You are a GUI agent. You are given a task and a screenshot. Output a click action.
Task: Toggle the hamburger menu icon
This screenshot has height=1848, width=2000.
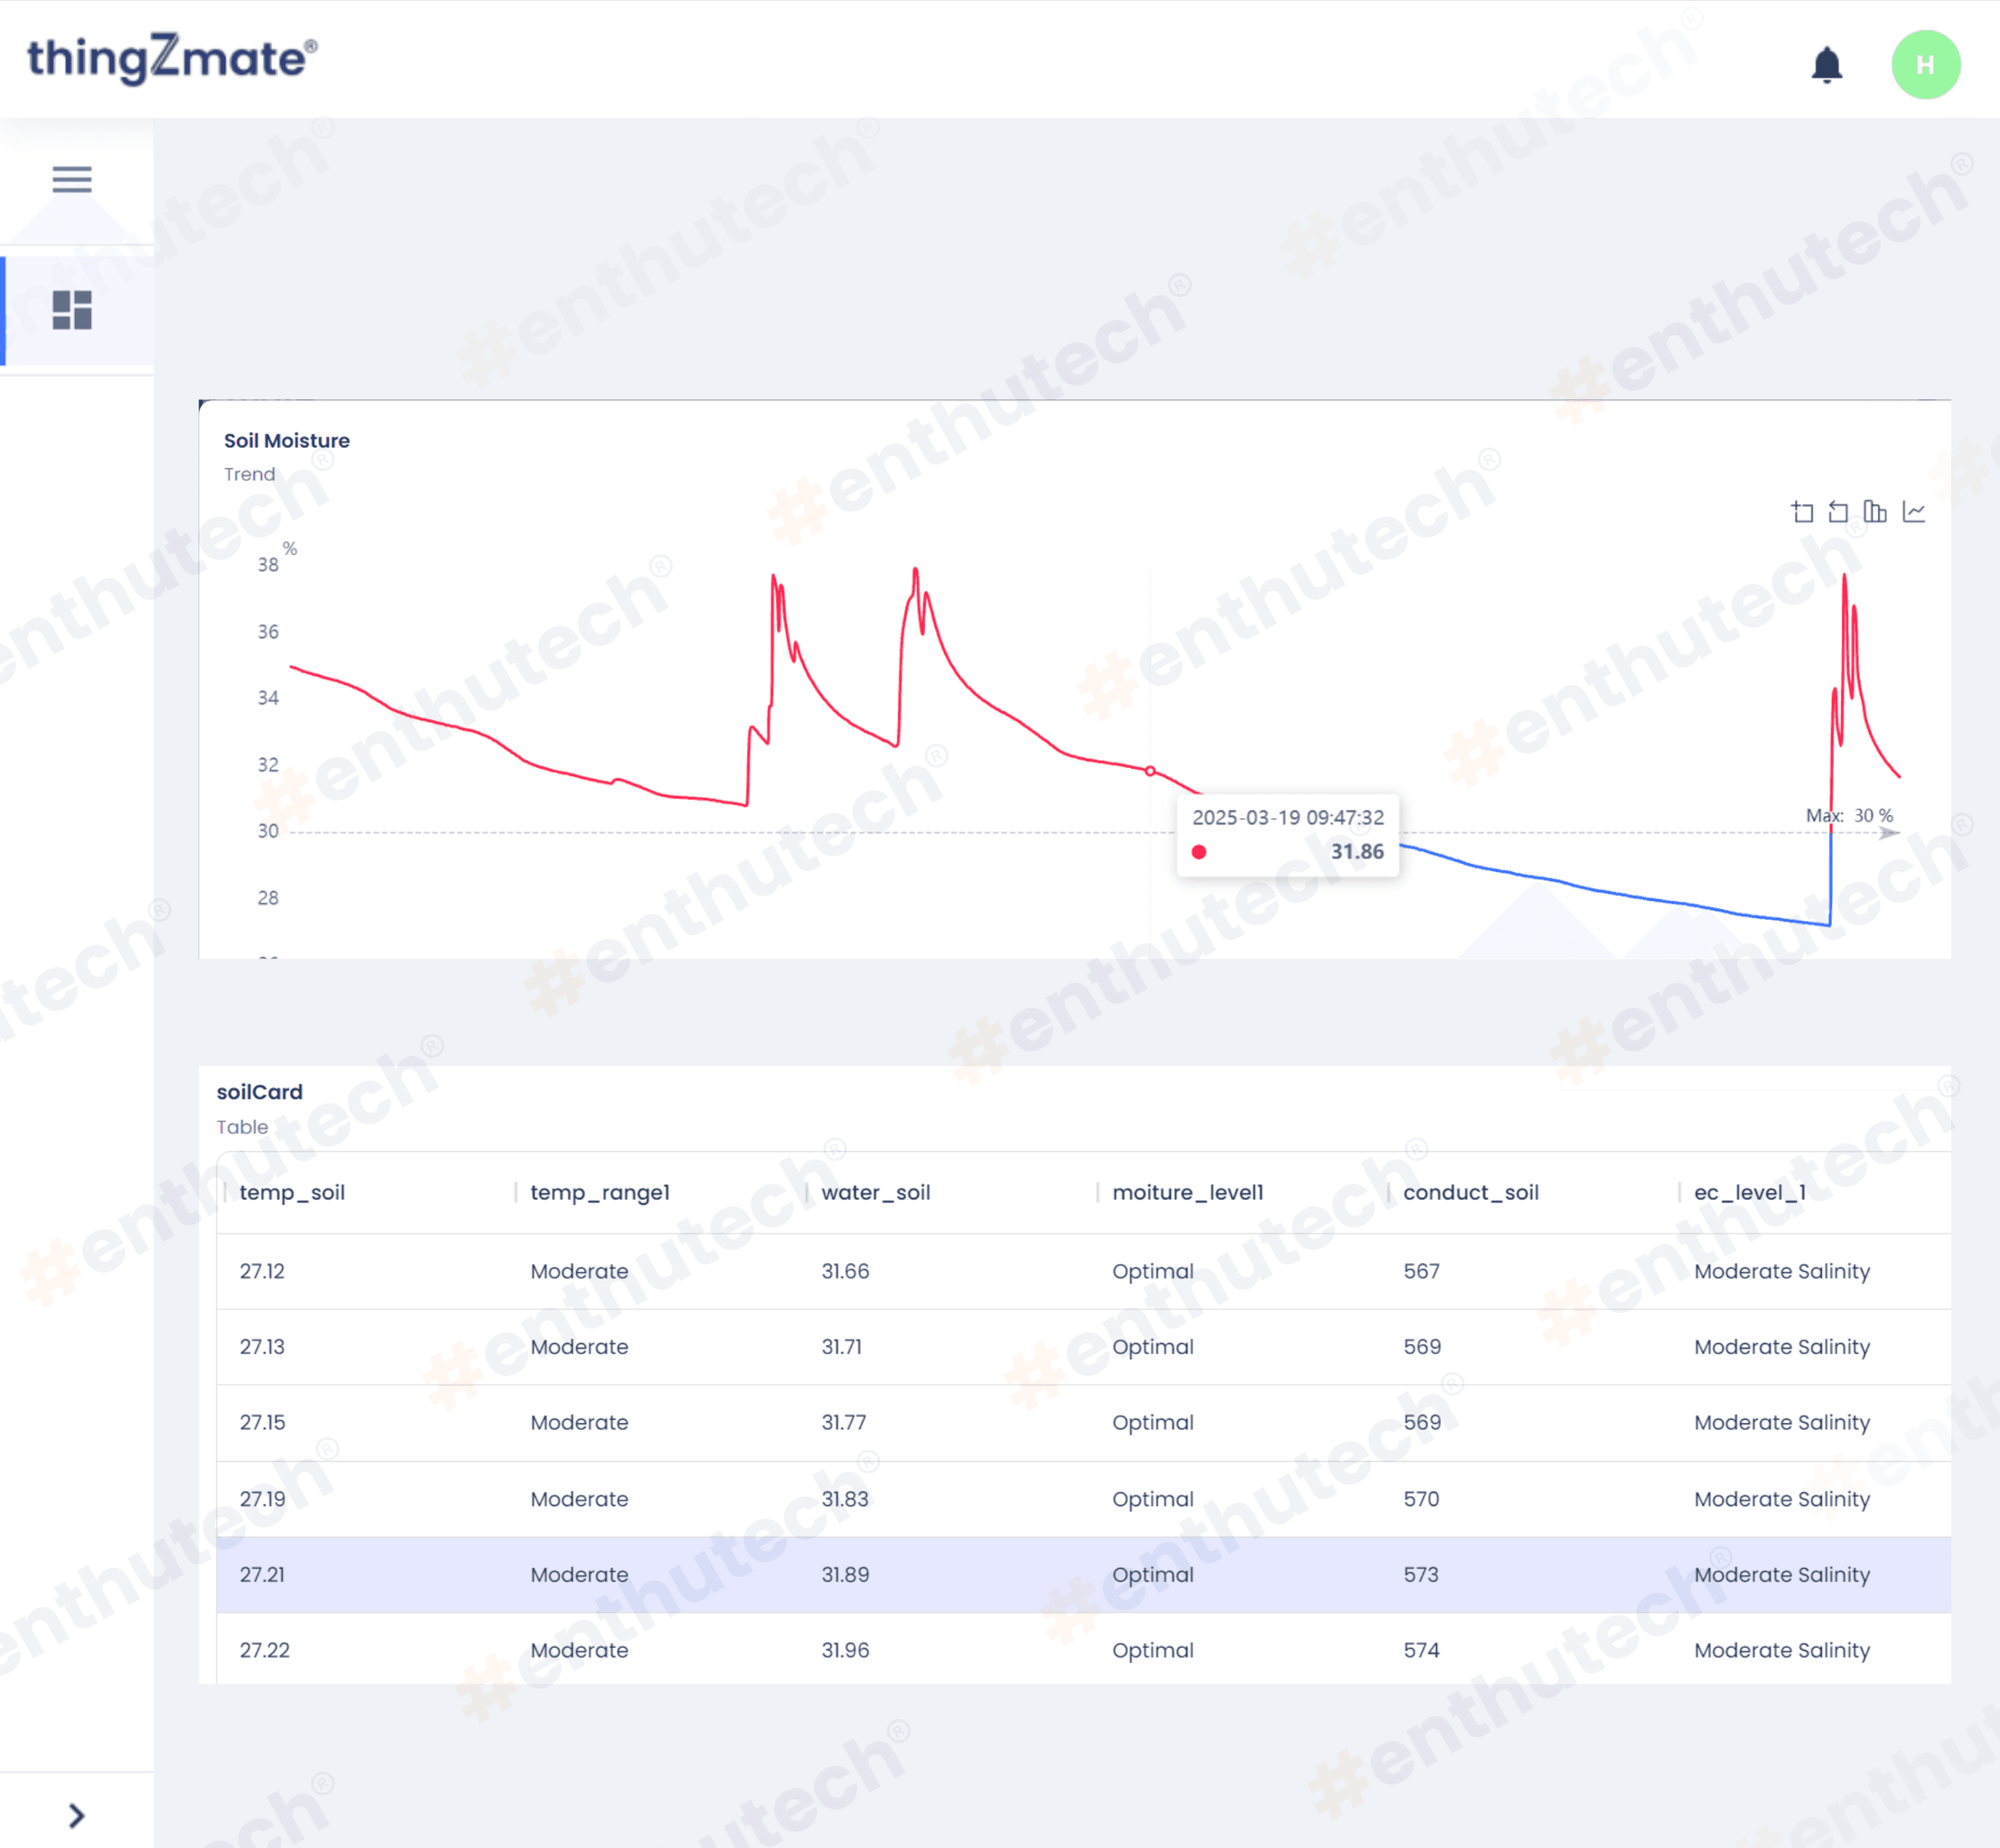pos(72,179)
